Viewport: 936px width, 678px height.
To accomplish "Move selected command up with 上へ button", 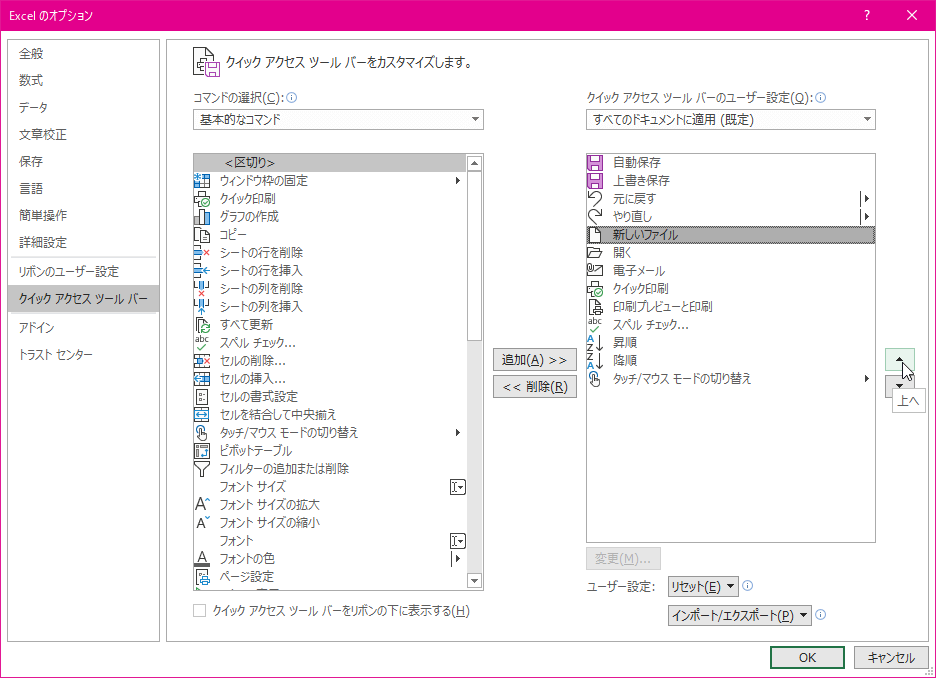I will click(900, 359).
